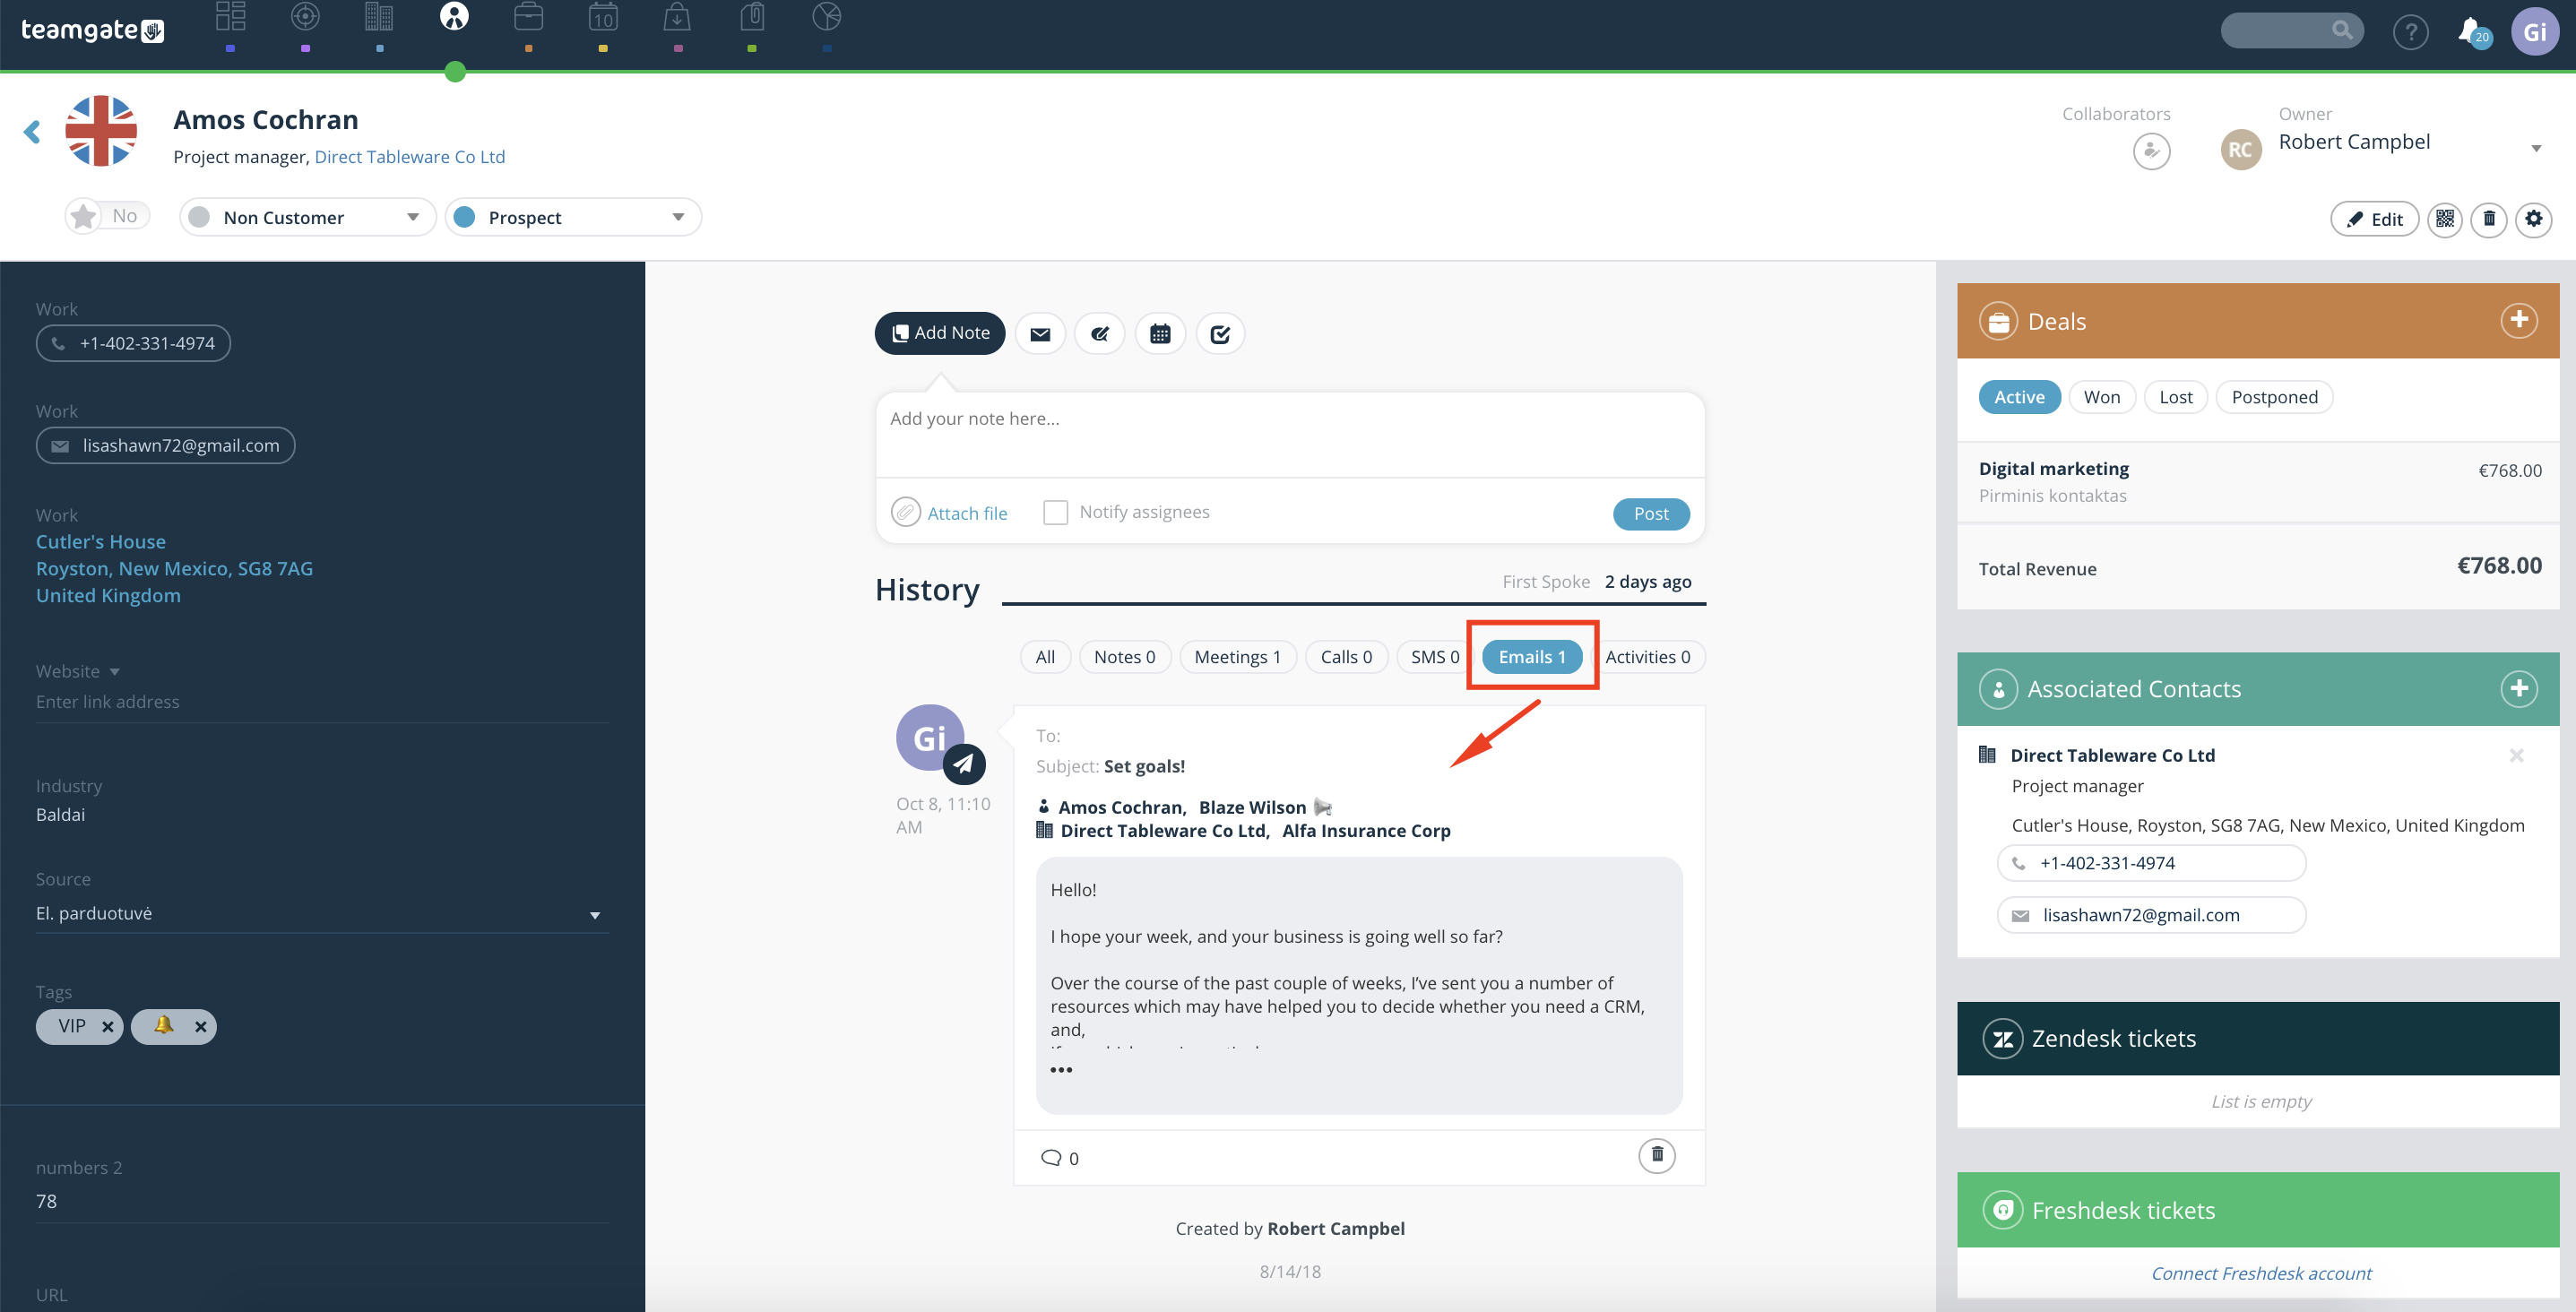2576x1312 pixels.
Task: Select the log call icon
Action: tap(1100, 334)
